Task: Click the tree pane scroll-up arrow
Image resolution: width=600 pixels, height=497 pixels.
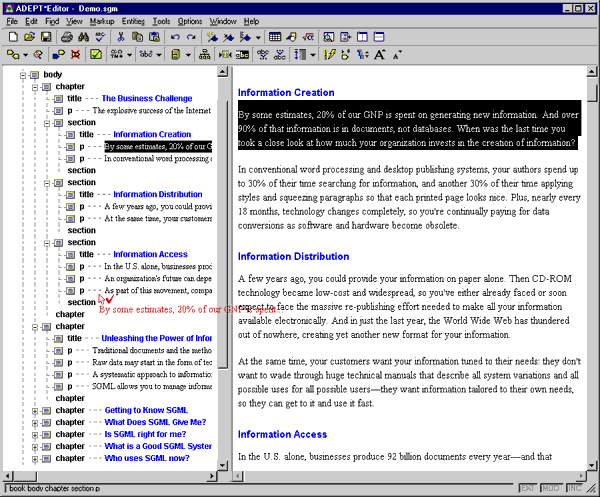Action: (x=223, y=72)
